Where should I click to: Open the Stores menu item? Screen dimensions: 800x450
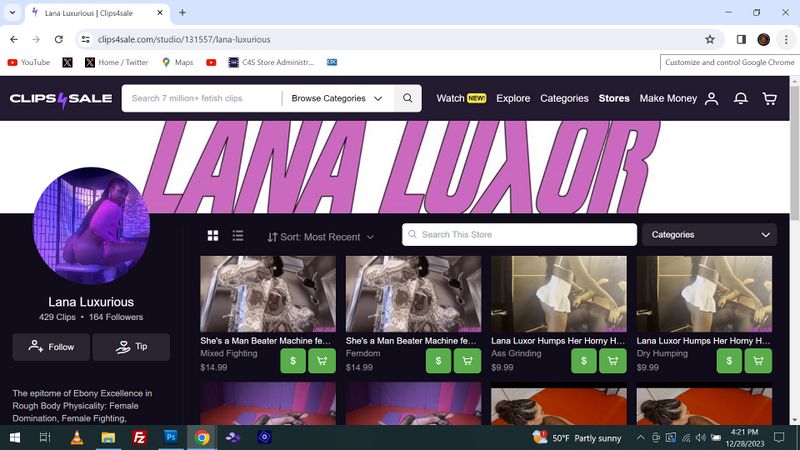[x=614, y=98]
